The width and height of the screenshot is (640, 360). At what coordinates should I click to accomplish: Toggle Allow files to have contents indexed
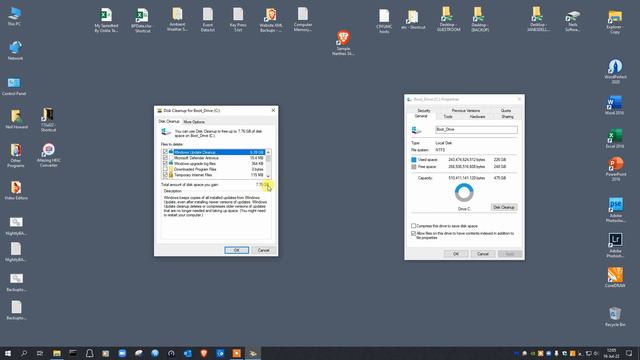[x=413, y=233]
